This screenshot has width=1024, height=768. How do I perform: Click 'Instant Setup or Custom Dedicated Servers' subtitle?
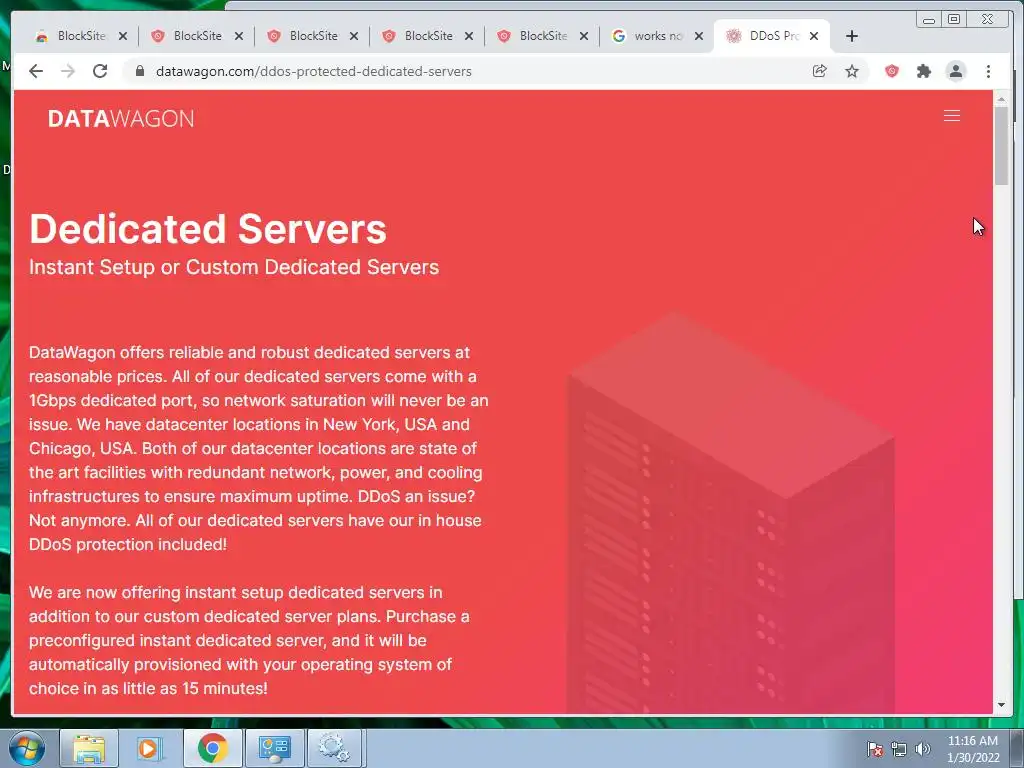[234, 267]
